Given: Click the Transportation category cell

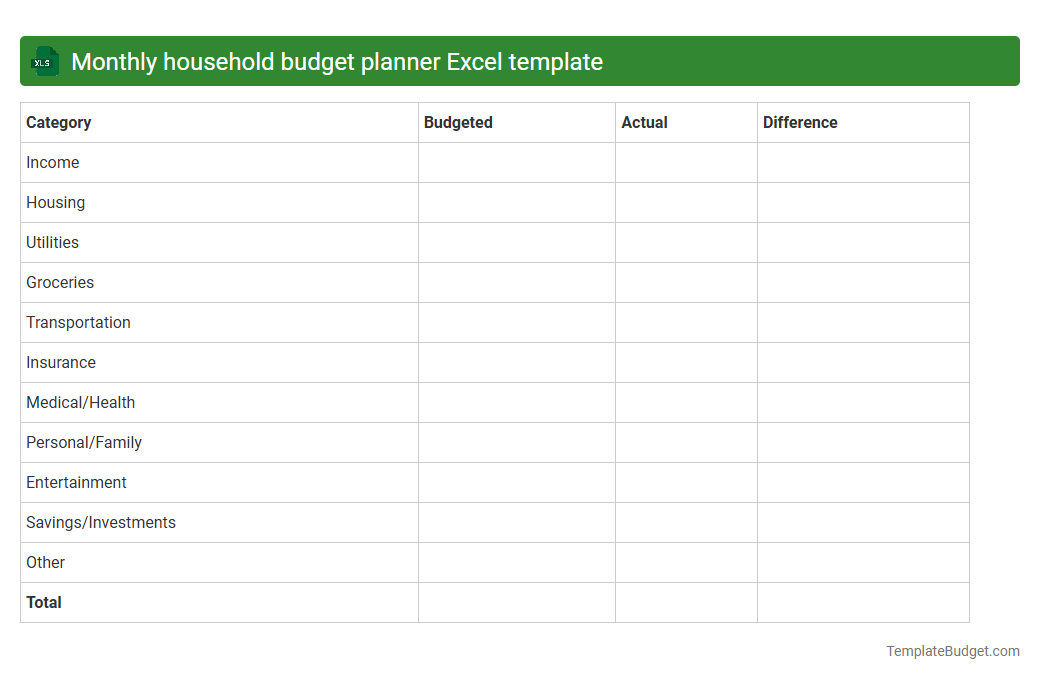Looking at the screenshot, I should pyautogui.click(x=78, y=322).
